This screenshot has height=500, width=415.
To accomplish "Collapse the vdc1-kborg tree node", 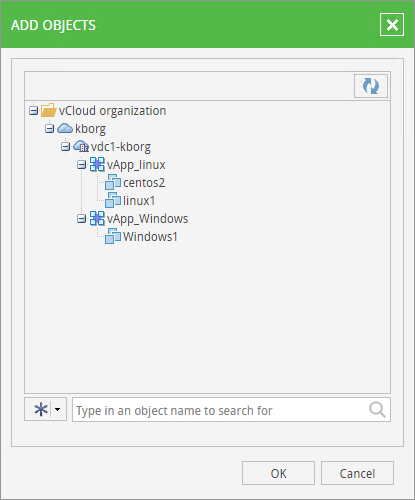I will 65,146.
